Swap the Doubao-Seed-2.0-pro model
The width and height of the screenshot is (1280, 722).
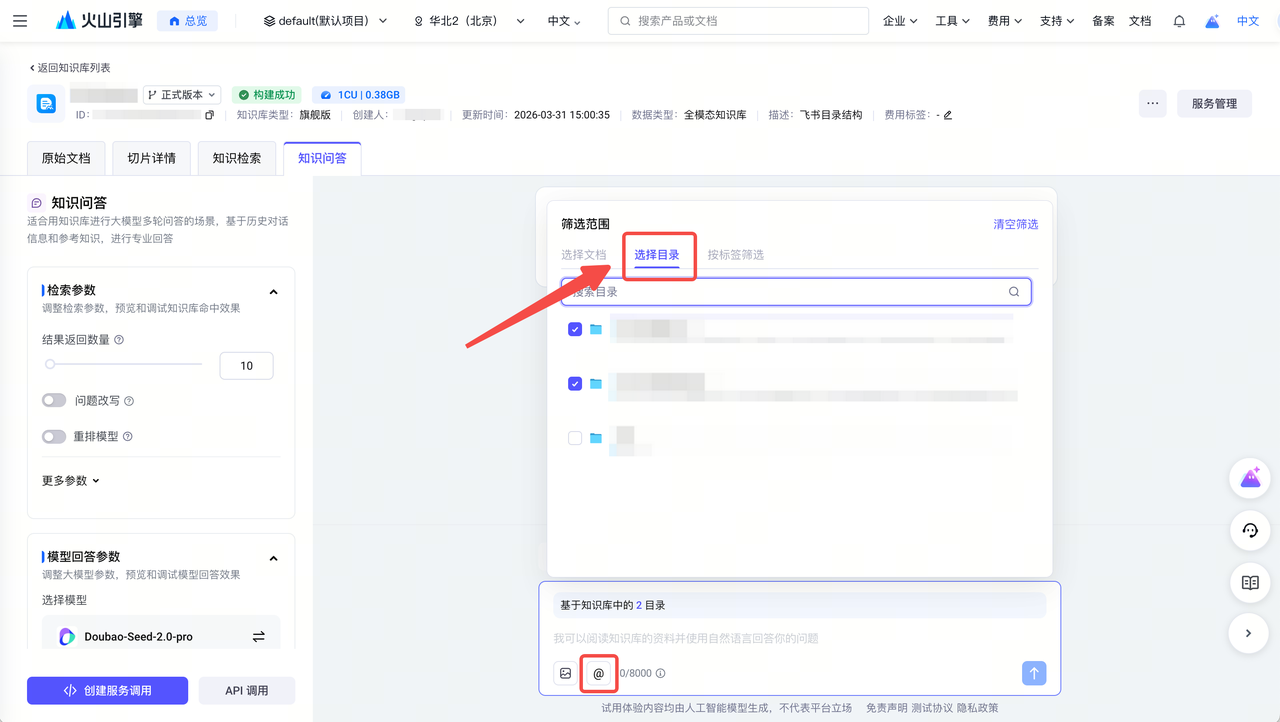258,636
